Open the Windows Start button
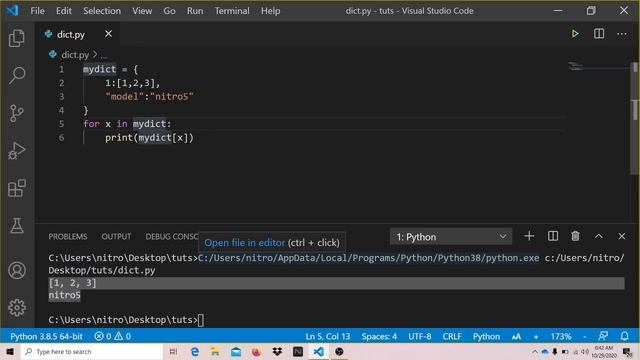This screenshot has width=640, height=360. click(10, 351)
